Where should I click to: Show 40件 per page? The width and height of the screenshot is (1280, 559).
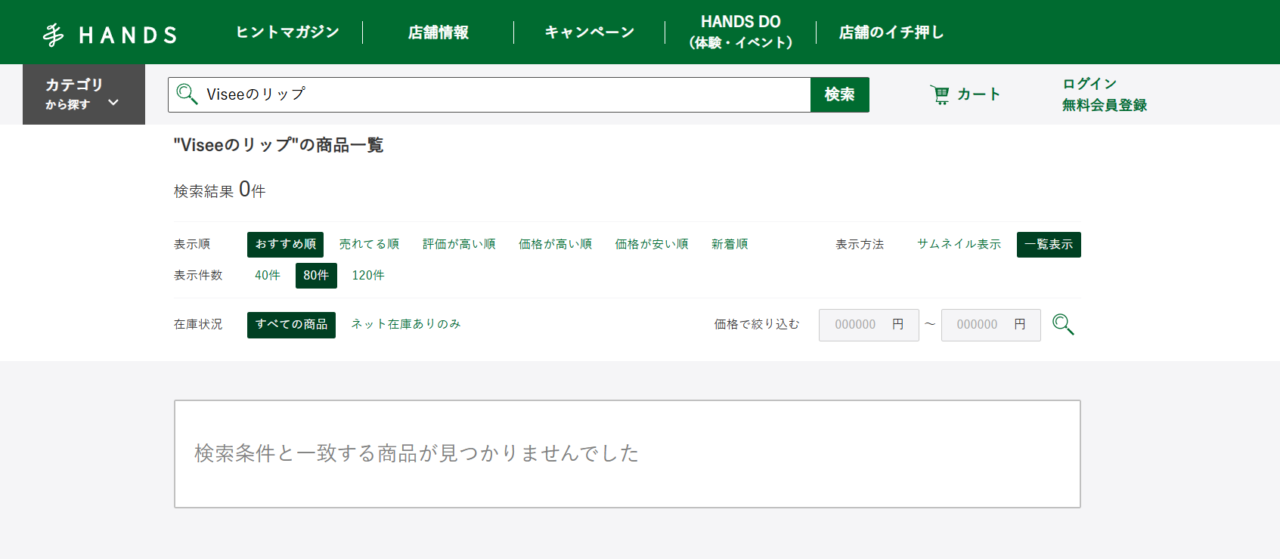tap(268, 275)
